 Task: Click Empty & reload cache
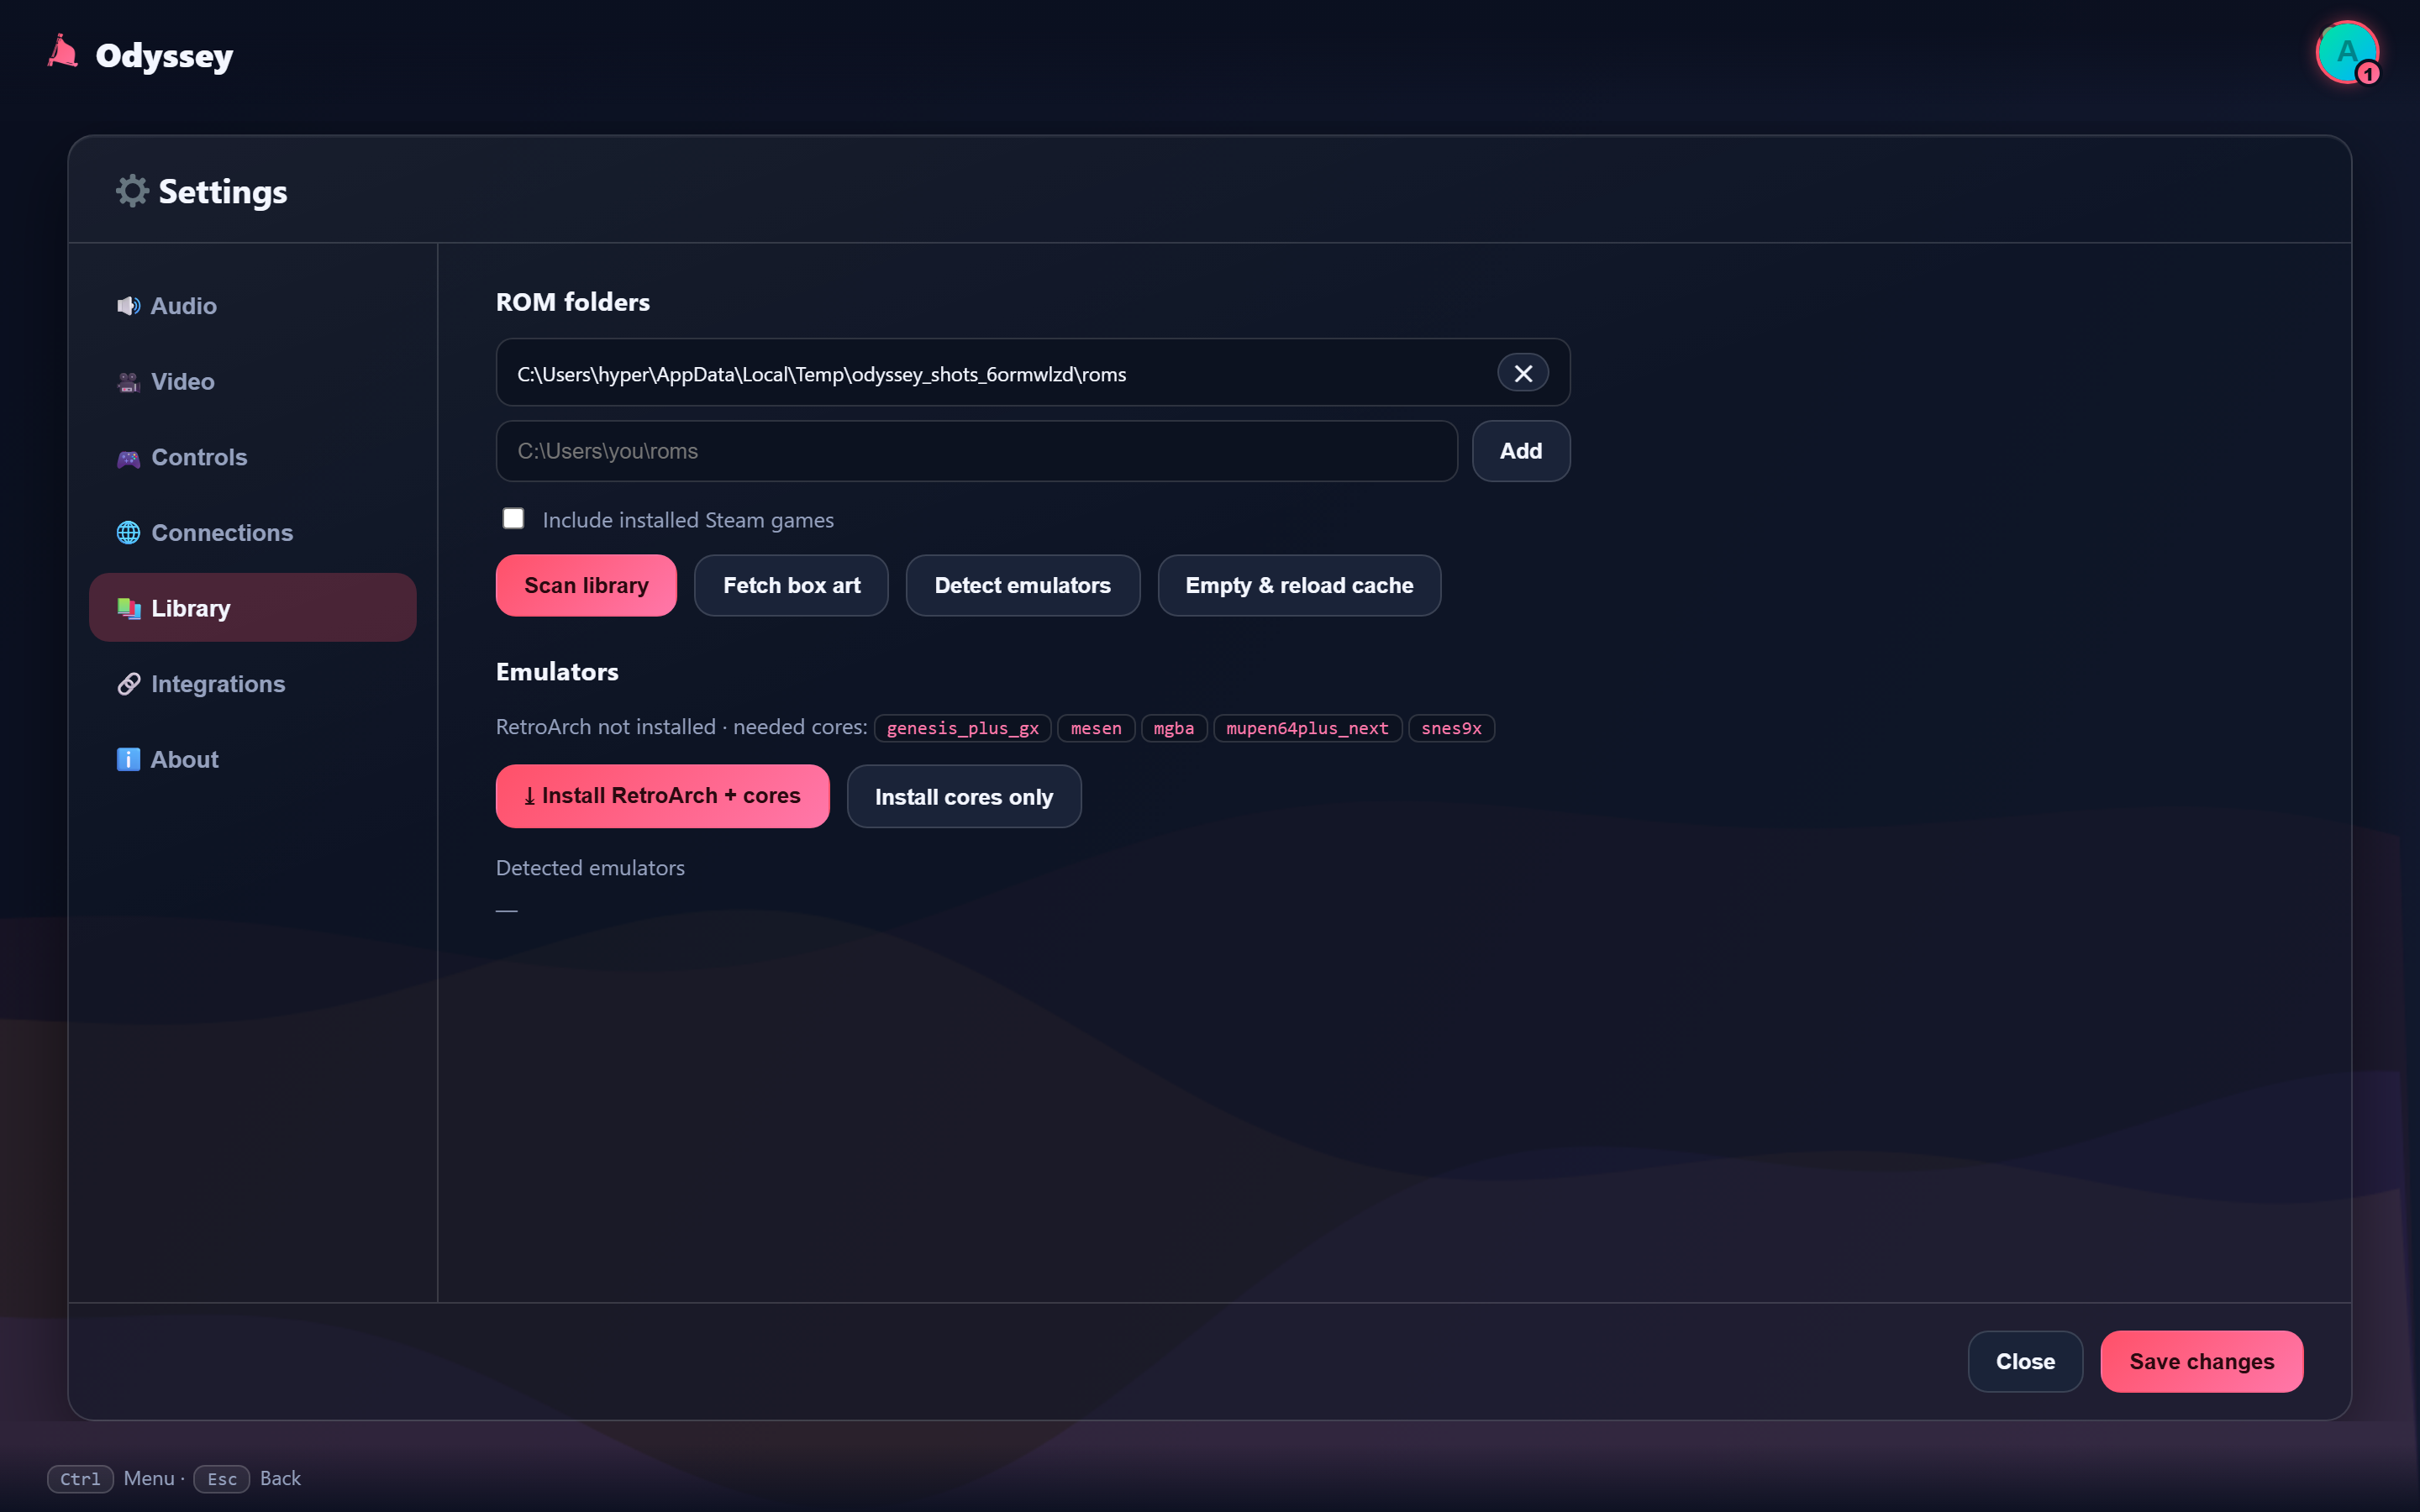(x=1299, y=585)
